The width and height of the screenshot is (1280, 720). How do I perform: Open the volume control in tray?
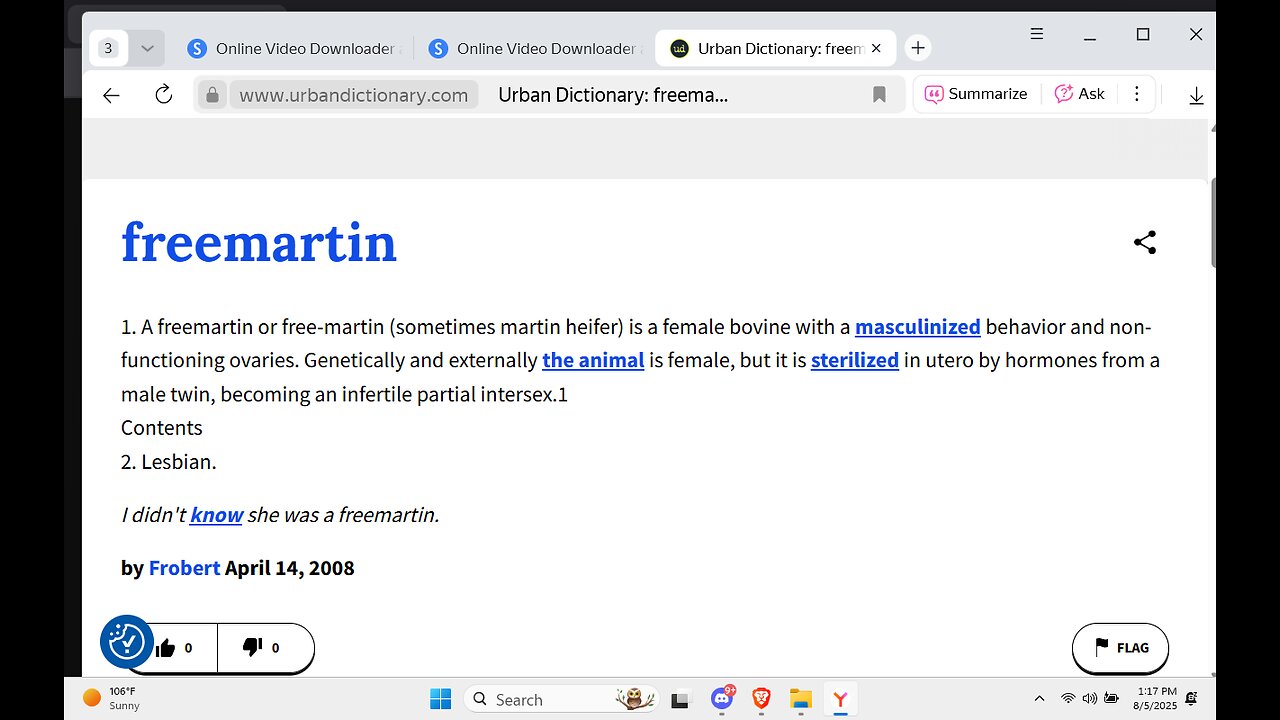[1090, 699]
